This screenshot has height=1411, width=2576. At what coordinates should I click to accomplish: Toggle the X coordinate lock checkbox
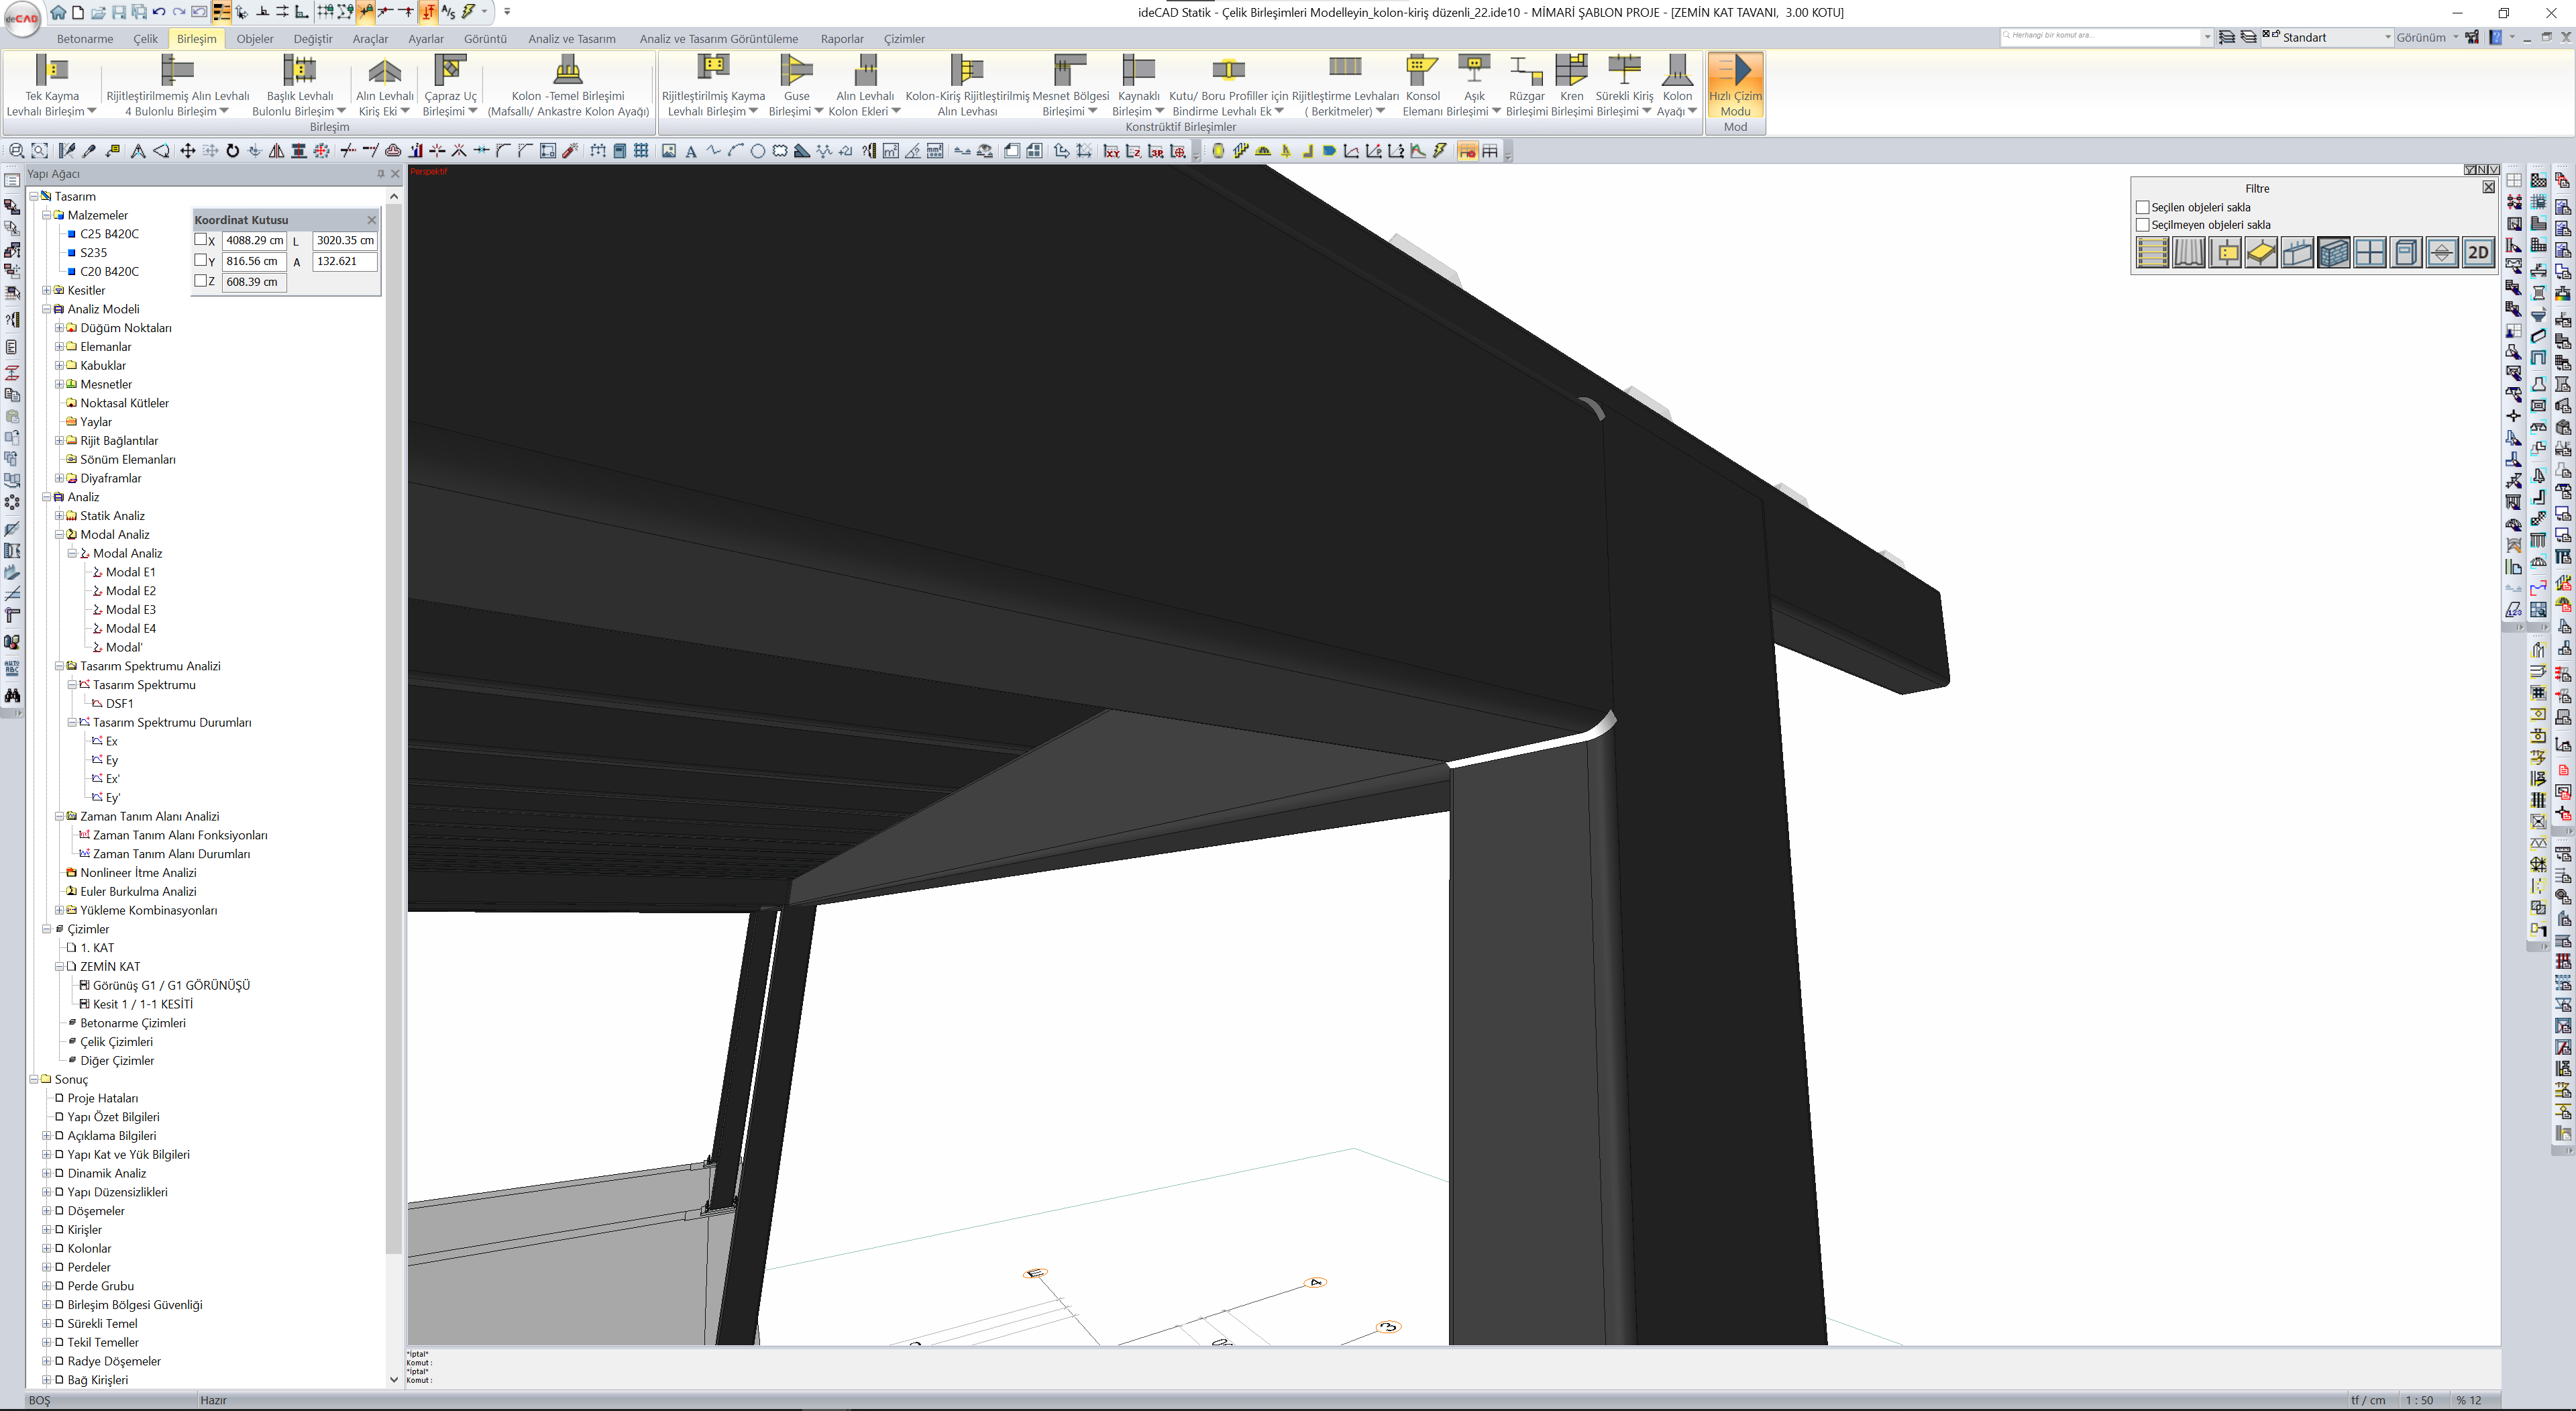201,240
